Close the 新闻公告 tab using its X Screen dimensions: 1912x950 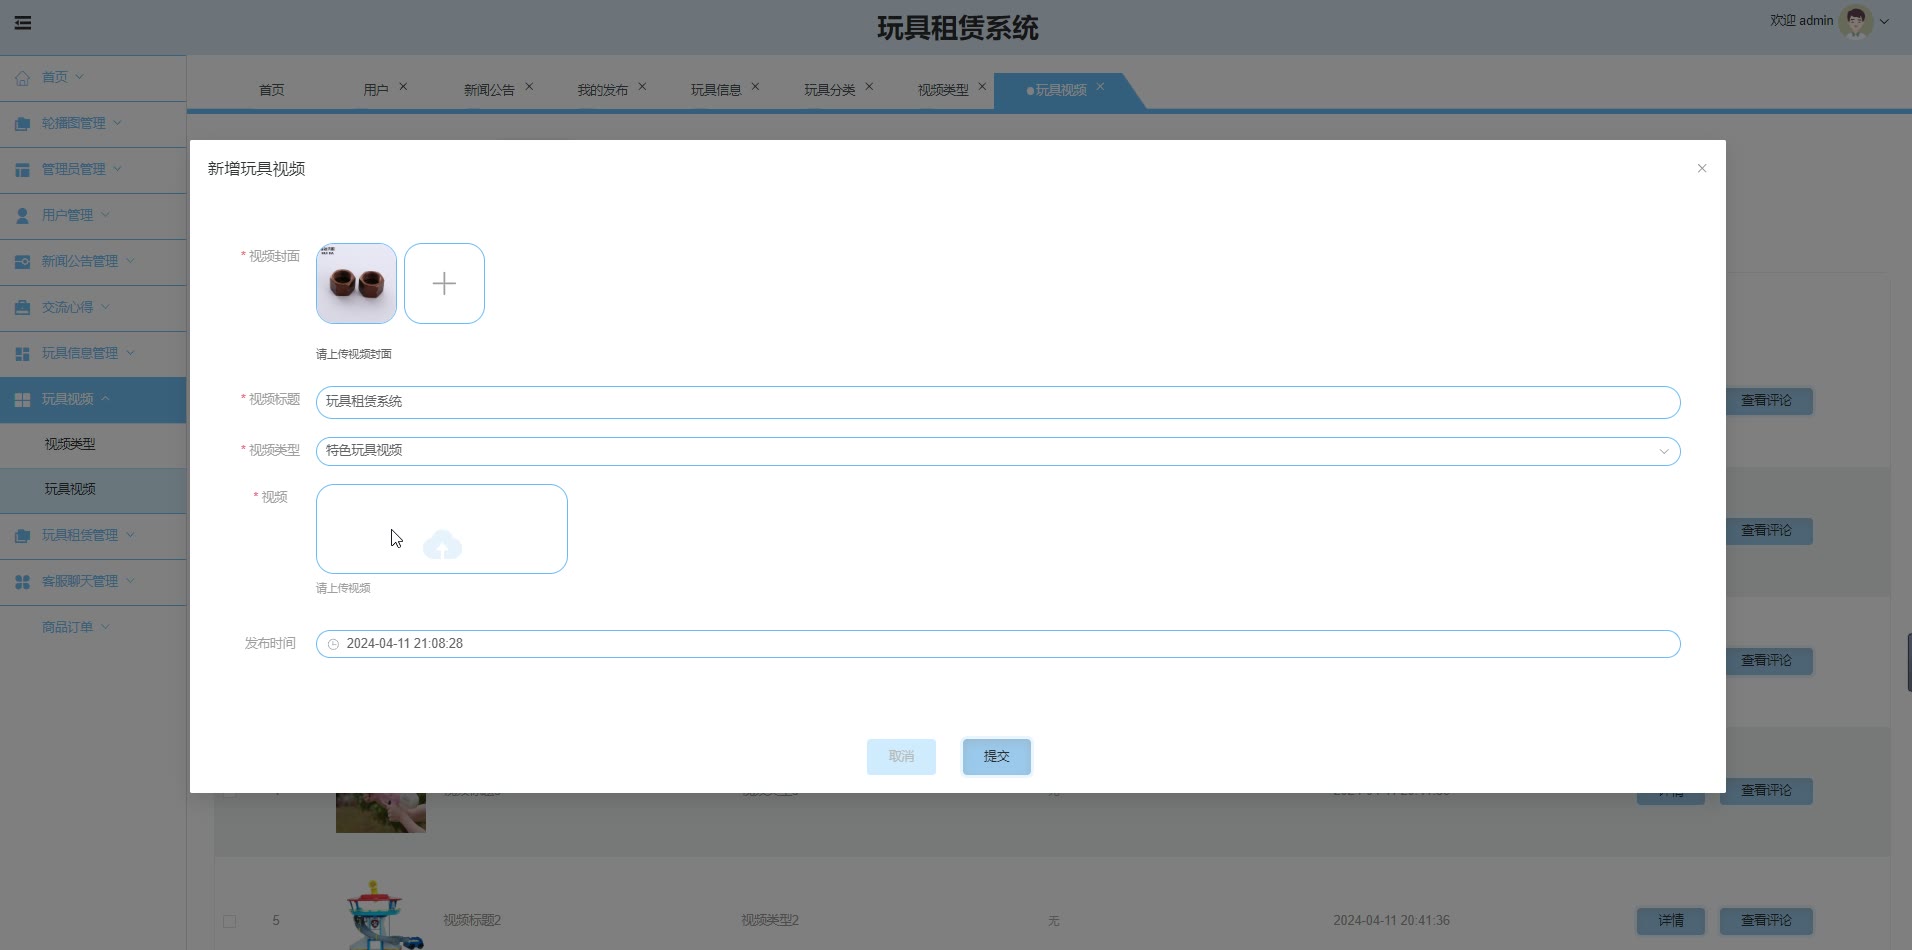pyautogui.click(x=529, y=87)
